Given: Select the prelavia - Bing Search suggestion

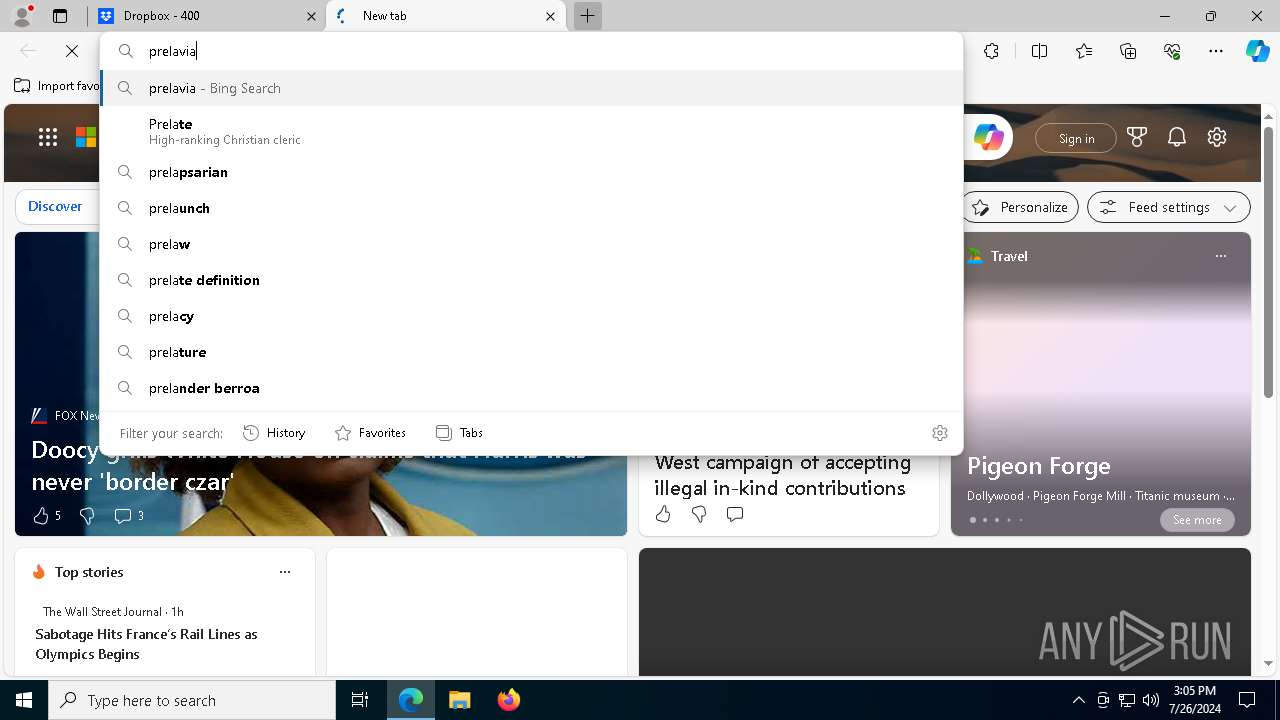Looking at the screenshot, I should (531, 88).
